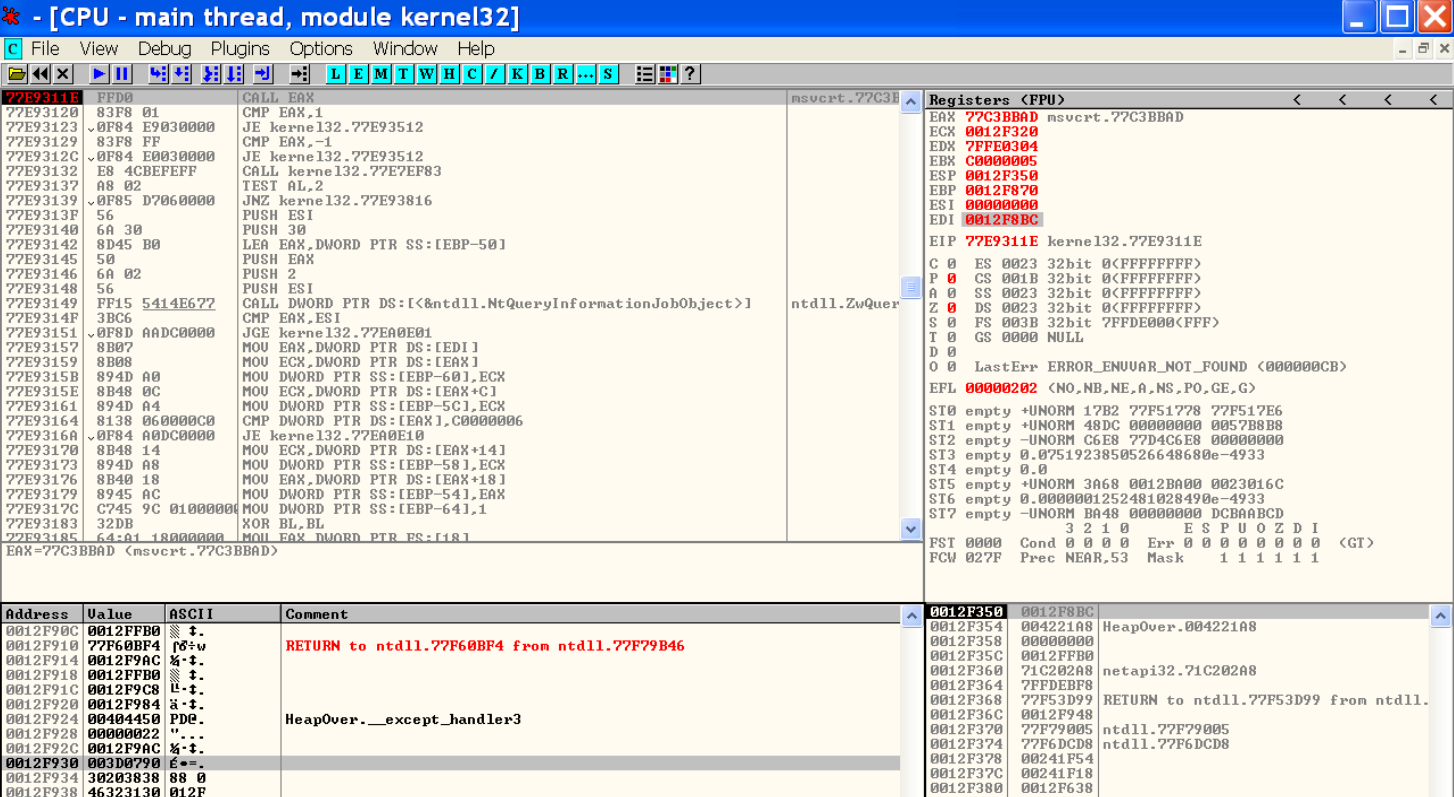Close the debugged program with X toolbar icon
This screenshot has height=797, width=1454.
click(63, 74)
